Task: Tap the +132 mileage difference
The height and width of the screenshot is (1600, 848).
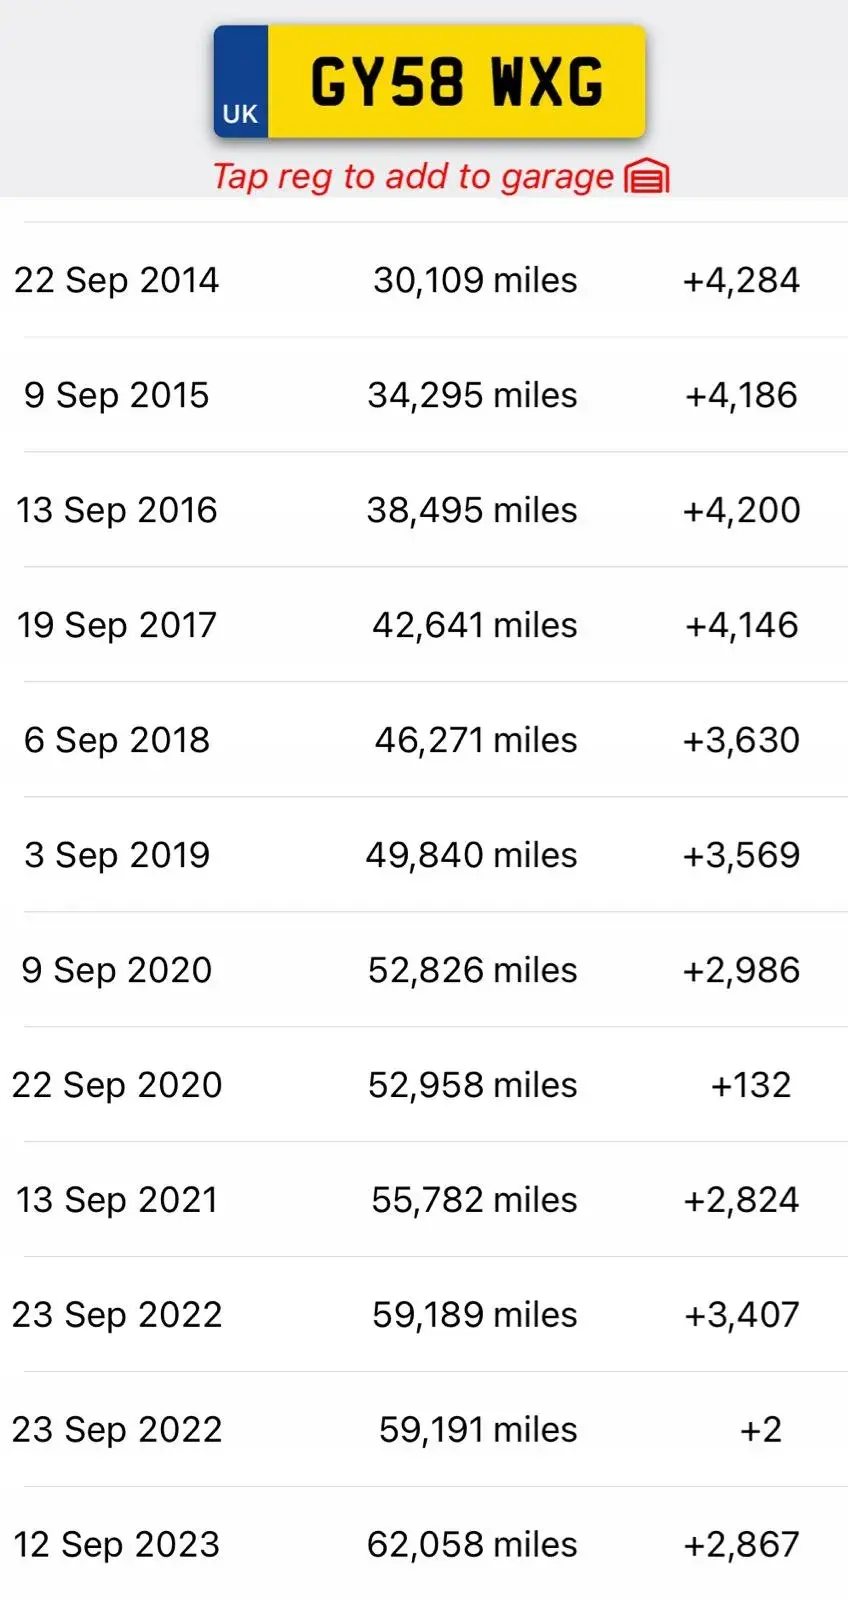Action: point(751,1085)
